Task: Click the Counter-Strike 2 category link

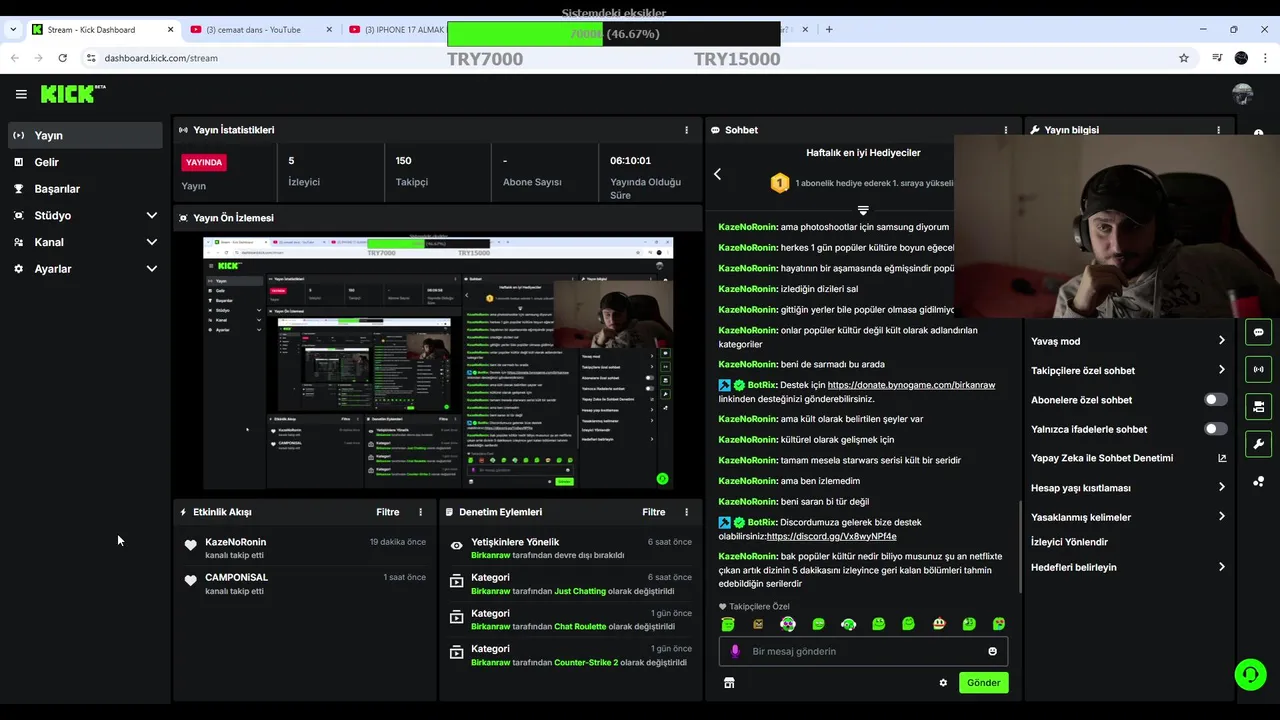Action: point(586,662)
